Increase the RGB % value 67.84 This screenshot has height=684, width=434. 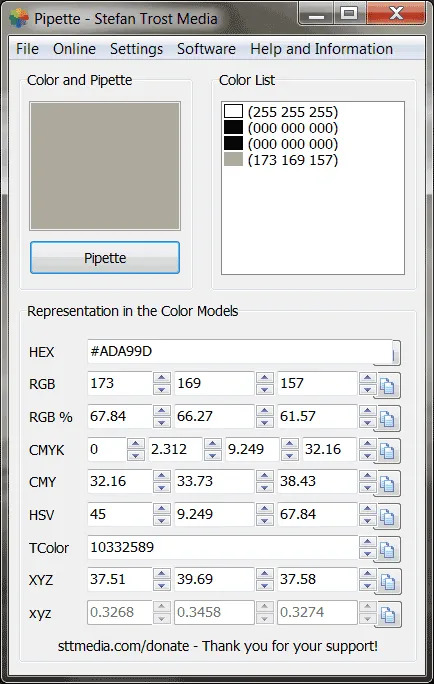pos(162,411)
